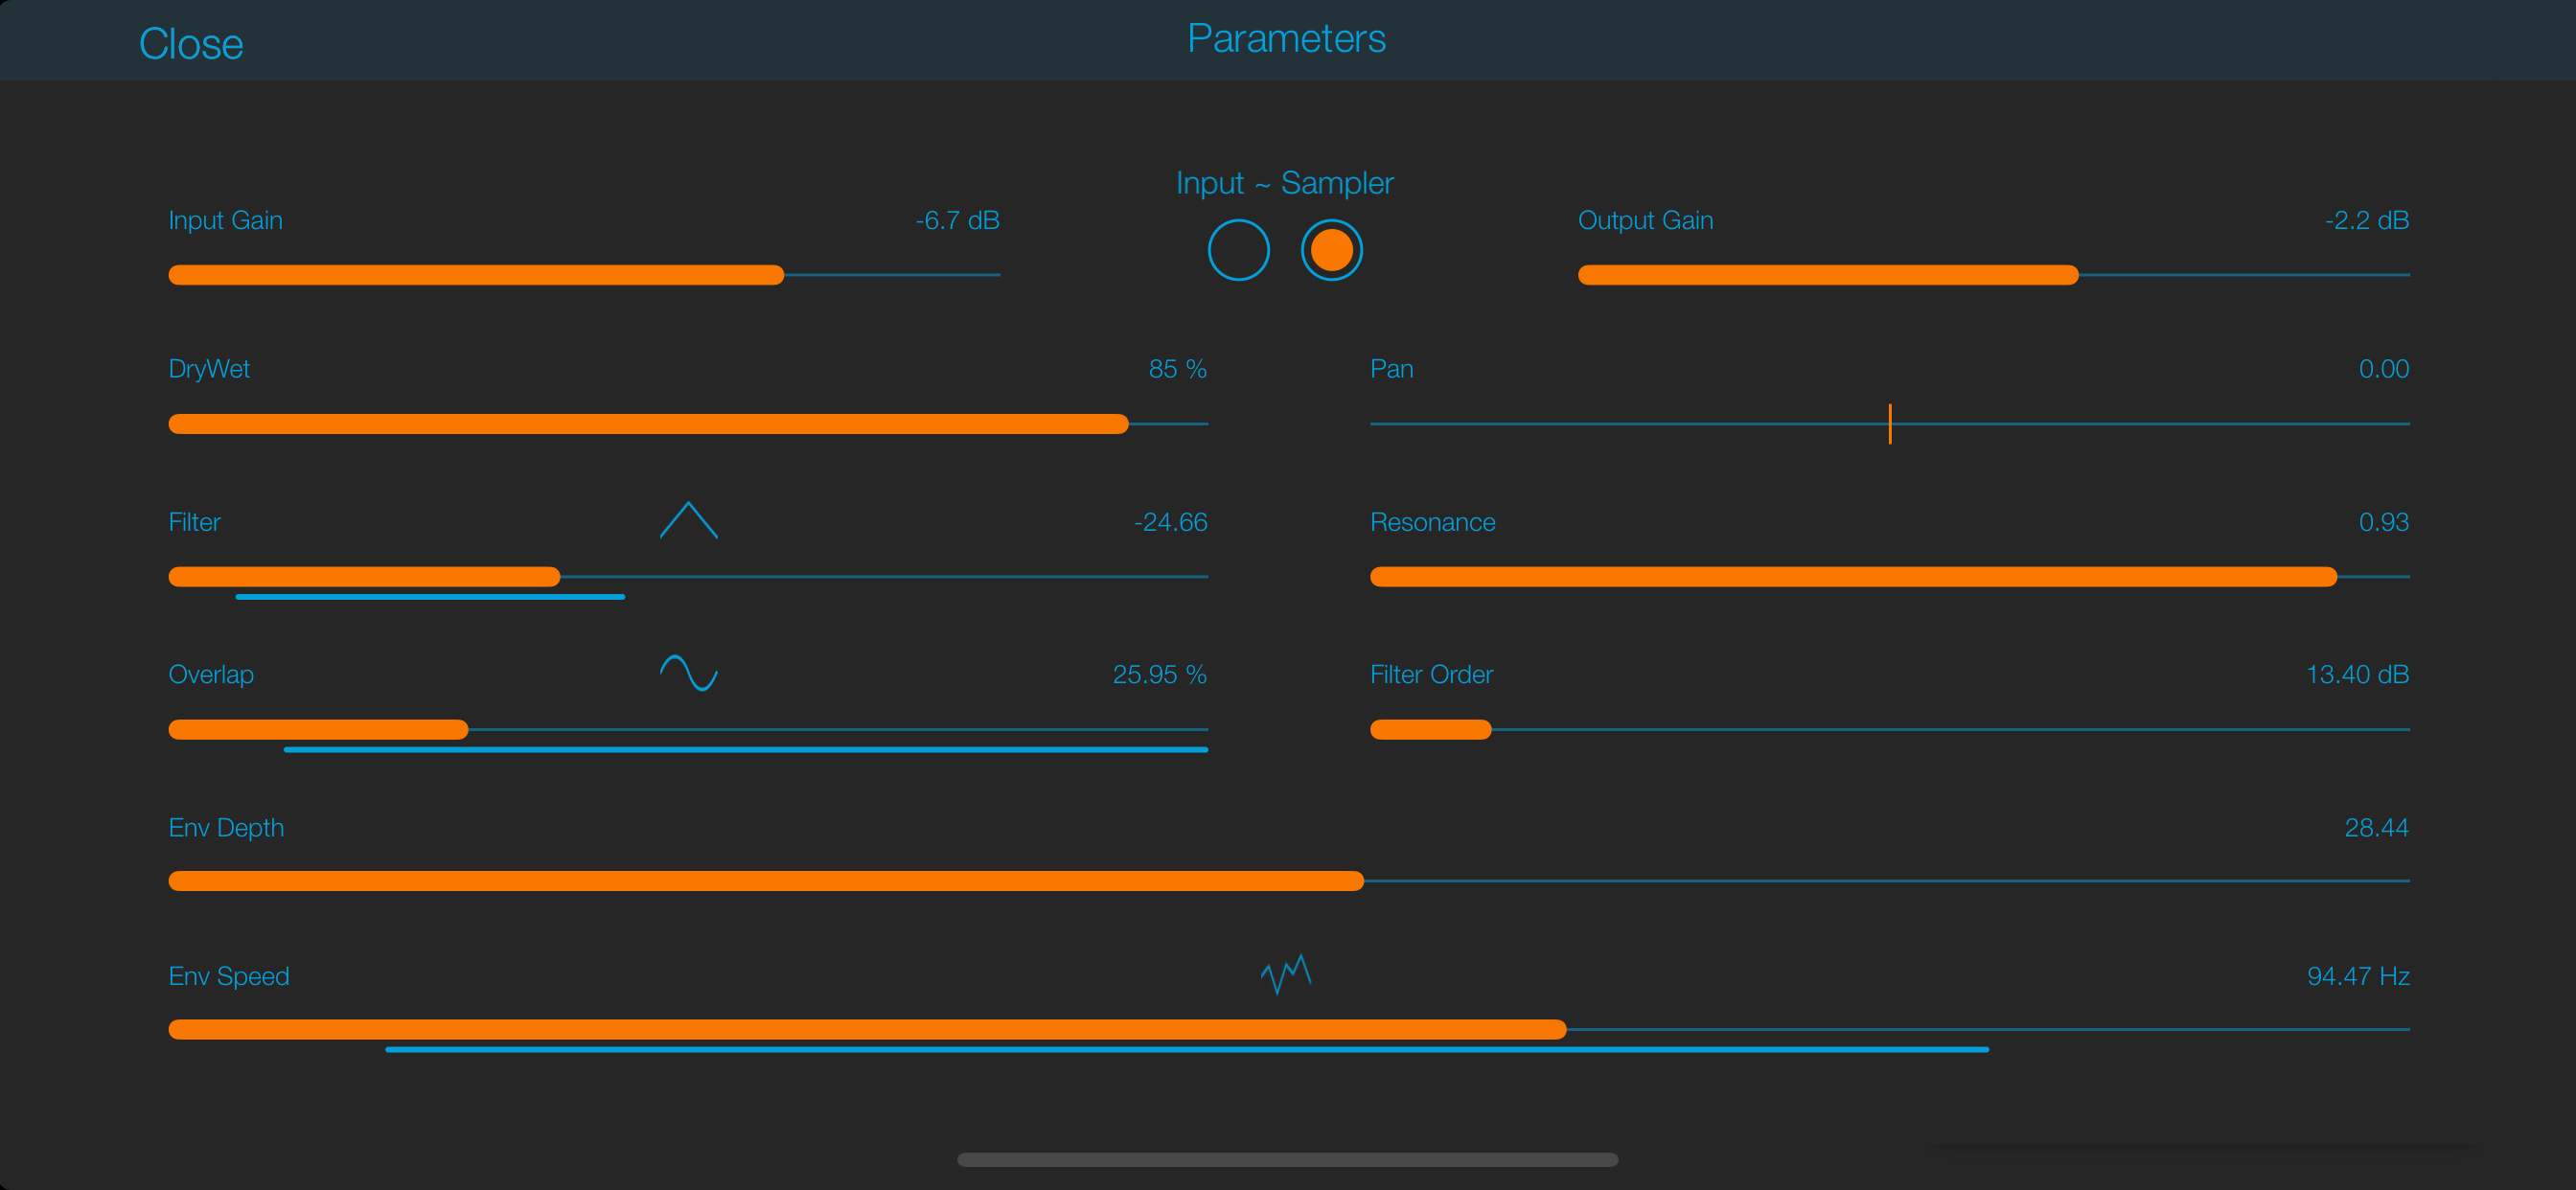Click the blue modulation range under Env Speed
Image resolution: width=2576 pixels, height=1190 pixels.
[x=1186, y=1049]
